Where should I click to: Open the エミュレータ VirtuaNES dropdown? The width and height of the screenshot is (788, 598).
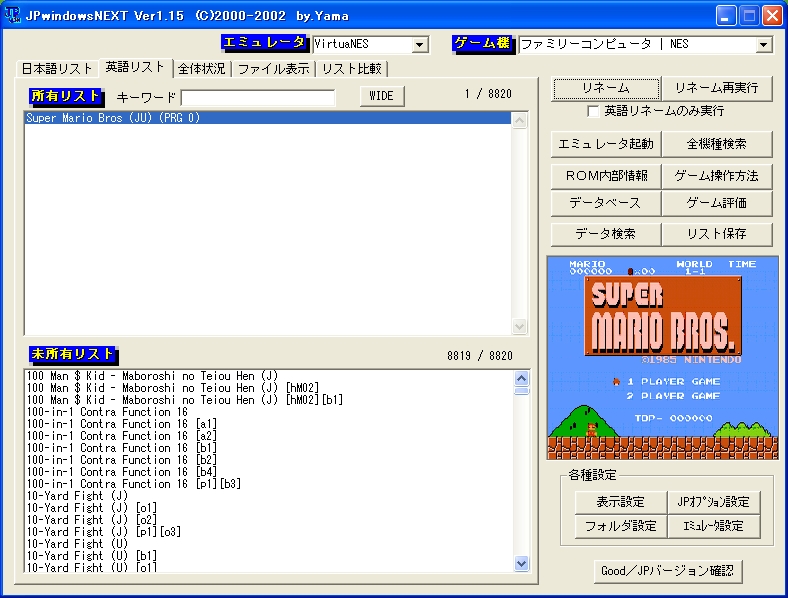[x=420, y=45]
